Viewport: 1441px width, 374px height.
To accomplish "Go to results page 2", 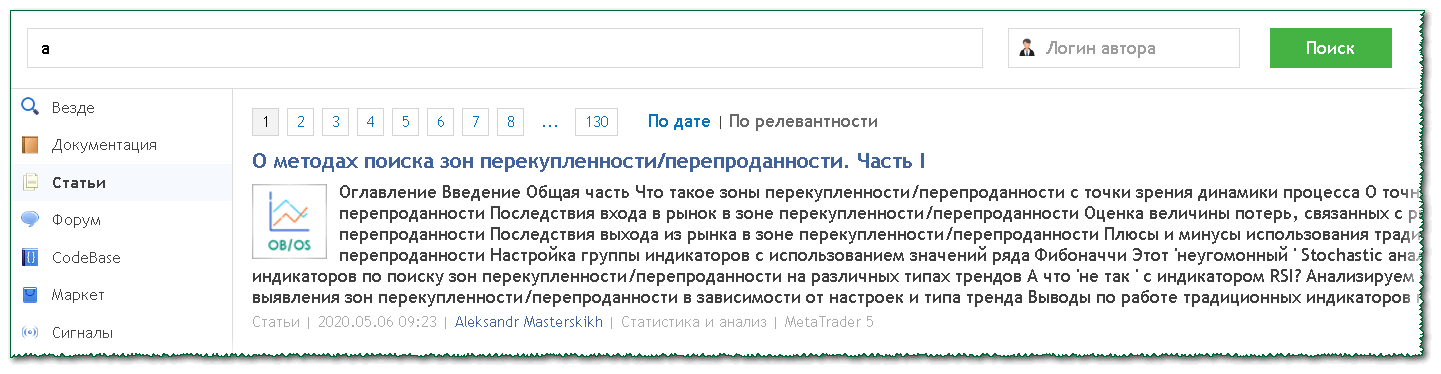I will 300,122.
